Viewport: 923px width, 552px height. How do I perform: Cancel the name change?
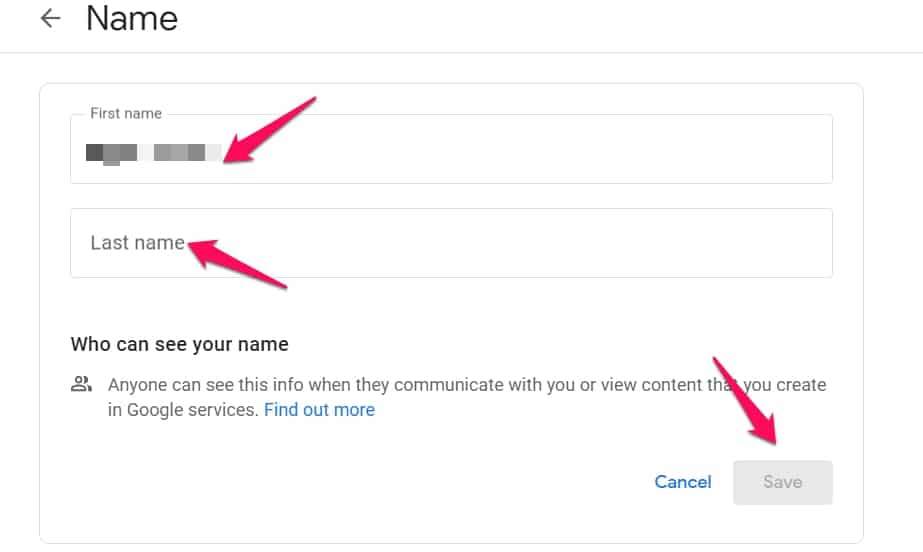683,482
